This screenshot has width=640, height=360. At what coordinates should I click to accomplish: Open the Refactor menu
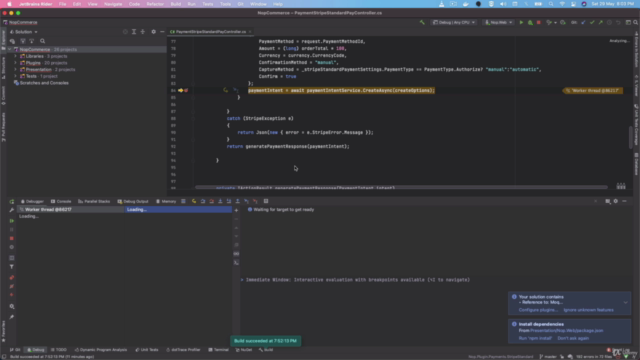(155, 4)
